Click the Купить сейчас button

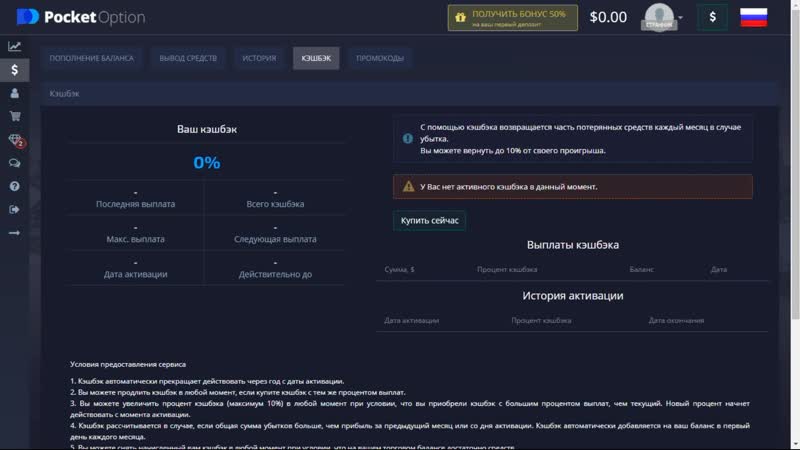coord(429,220)
